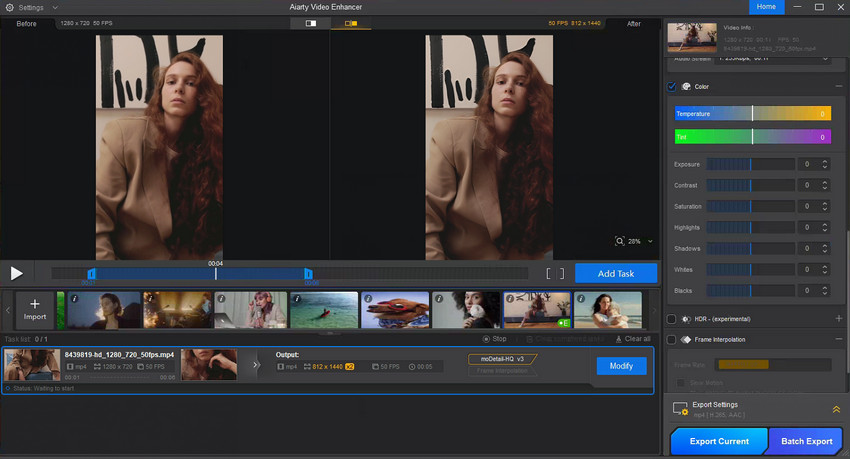The height and width of the screenshot is (459, 850).
Task: Select the warm concert lights thumbnail
Action: coord(177,310)
